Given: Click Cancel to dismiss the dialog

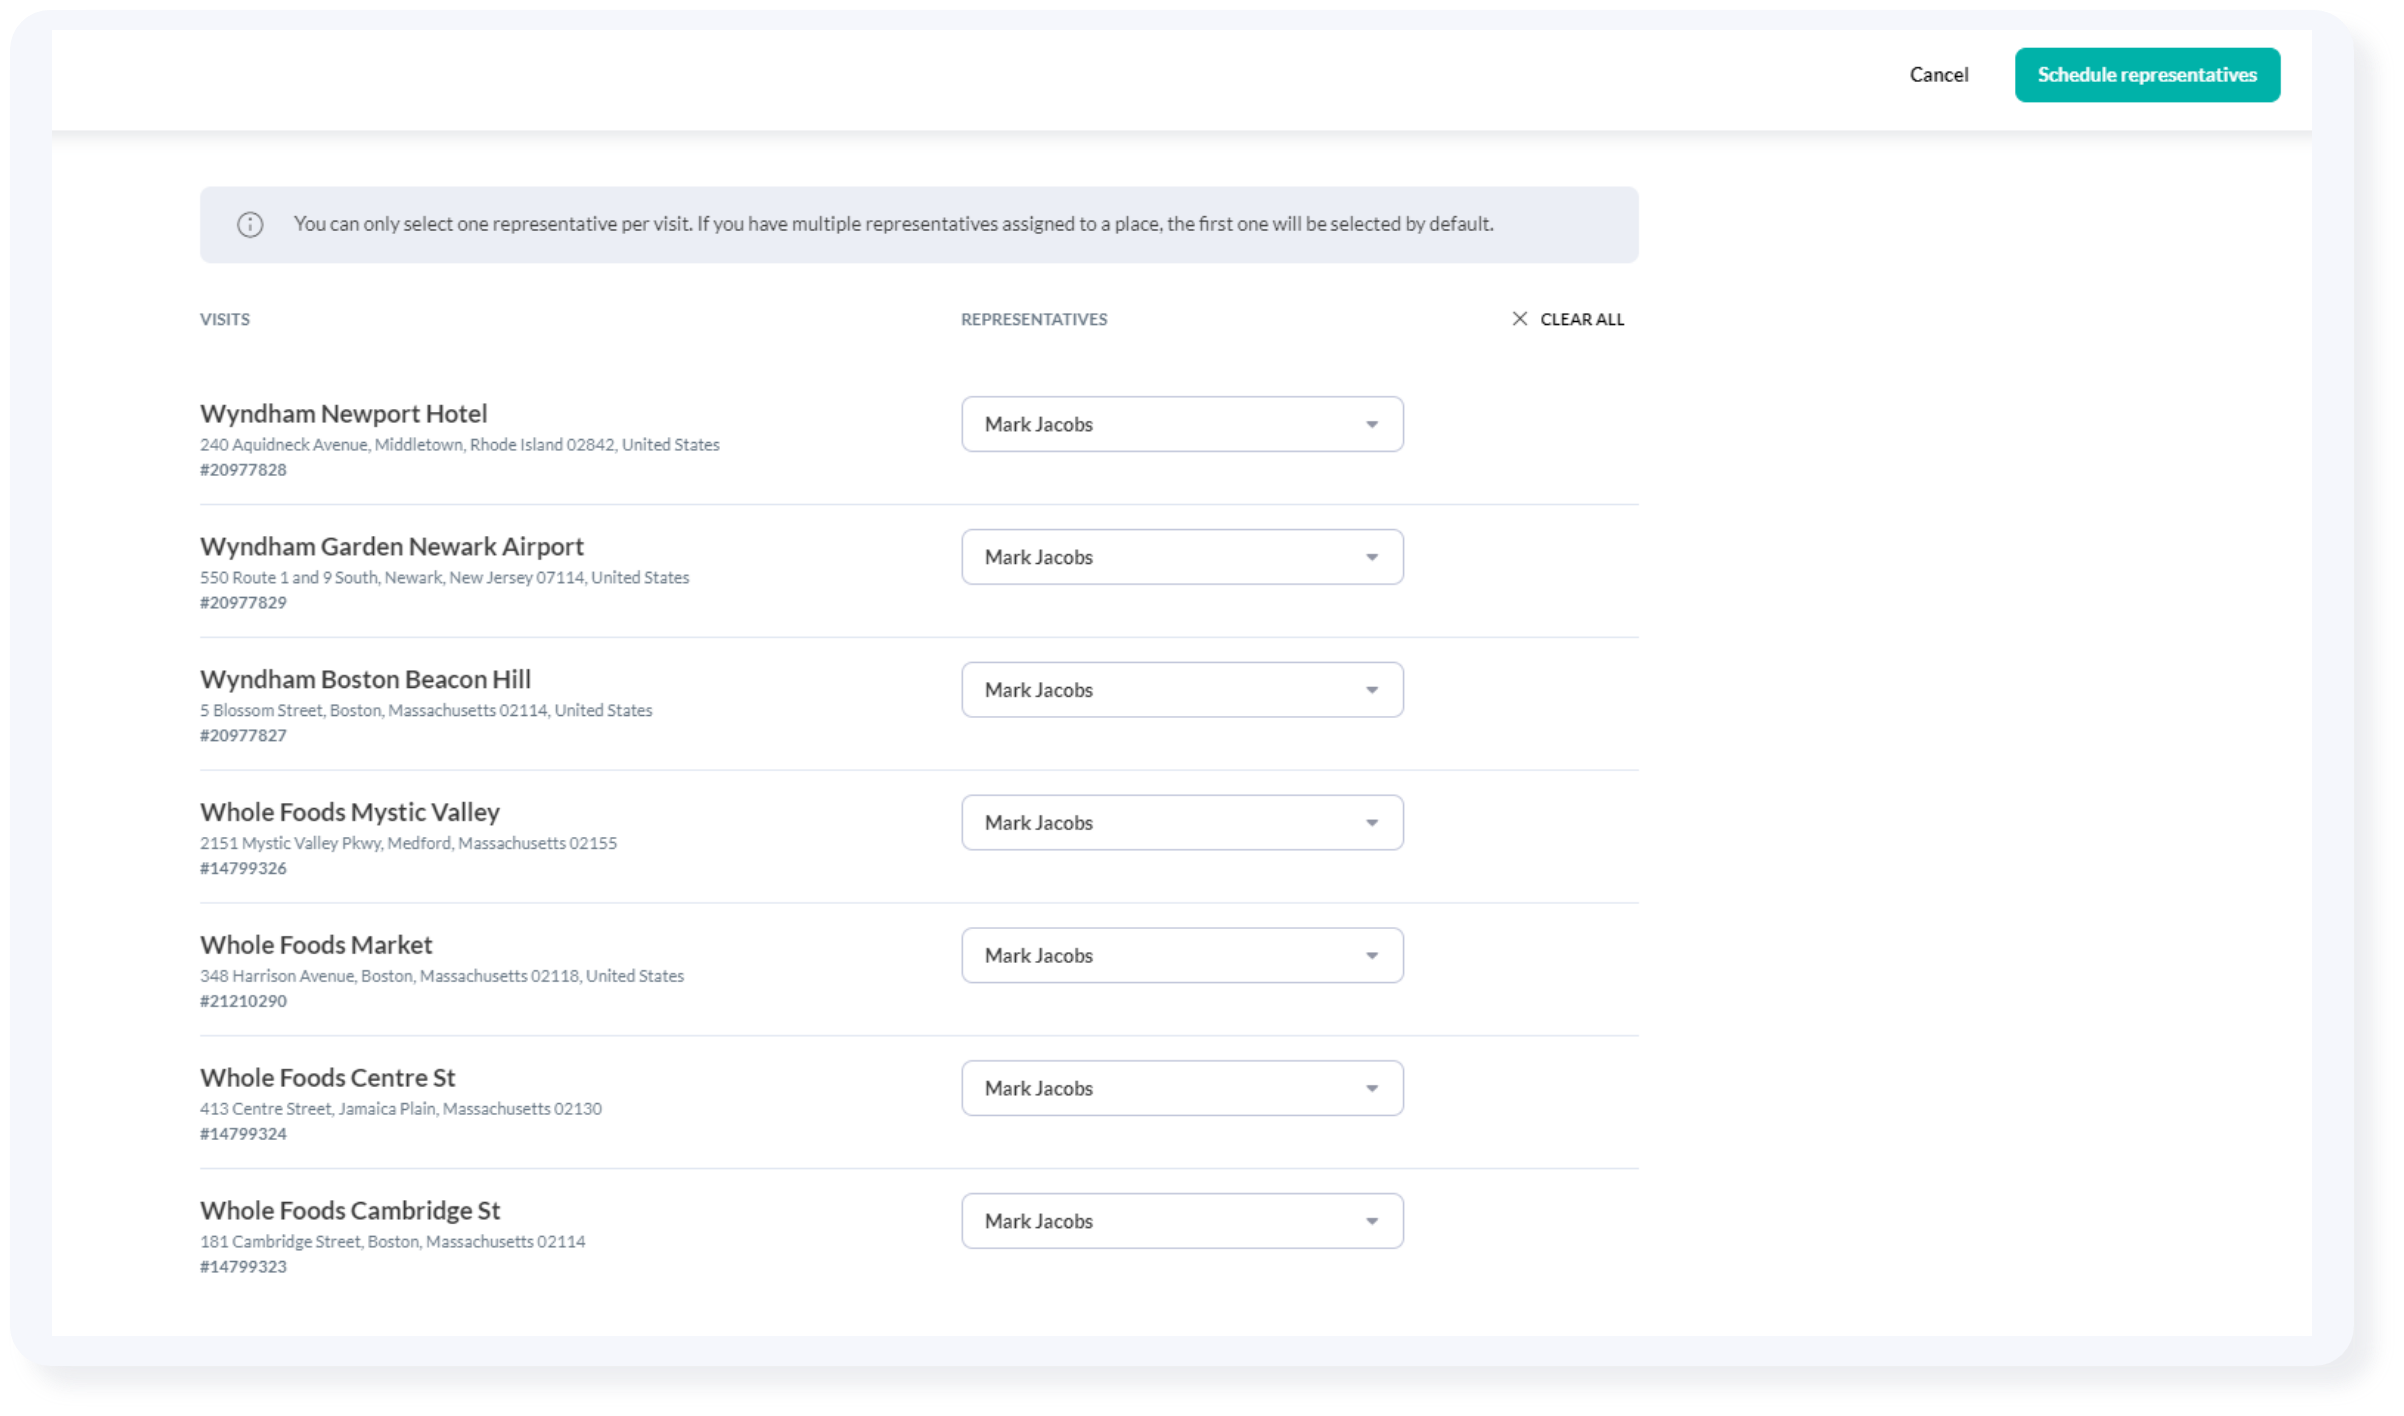Looking at the screenshot, I should click(x=1939, y=72).
